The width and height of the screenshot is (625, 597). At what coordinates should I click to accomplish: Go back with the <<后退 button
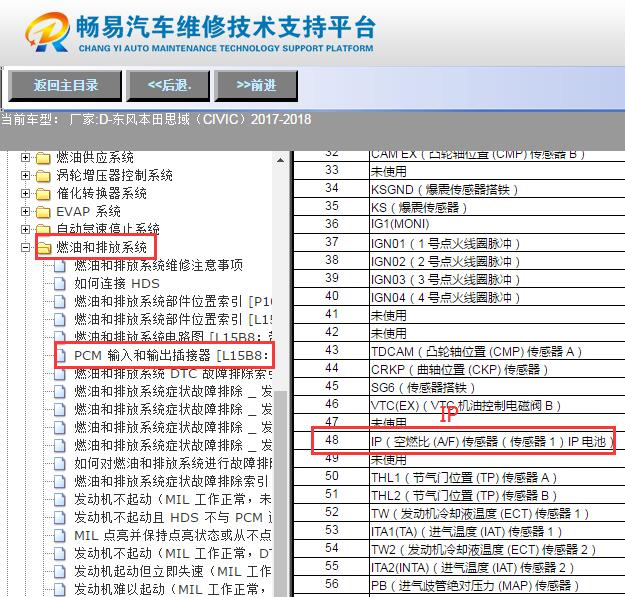pos(168,85)
